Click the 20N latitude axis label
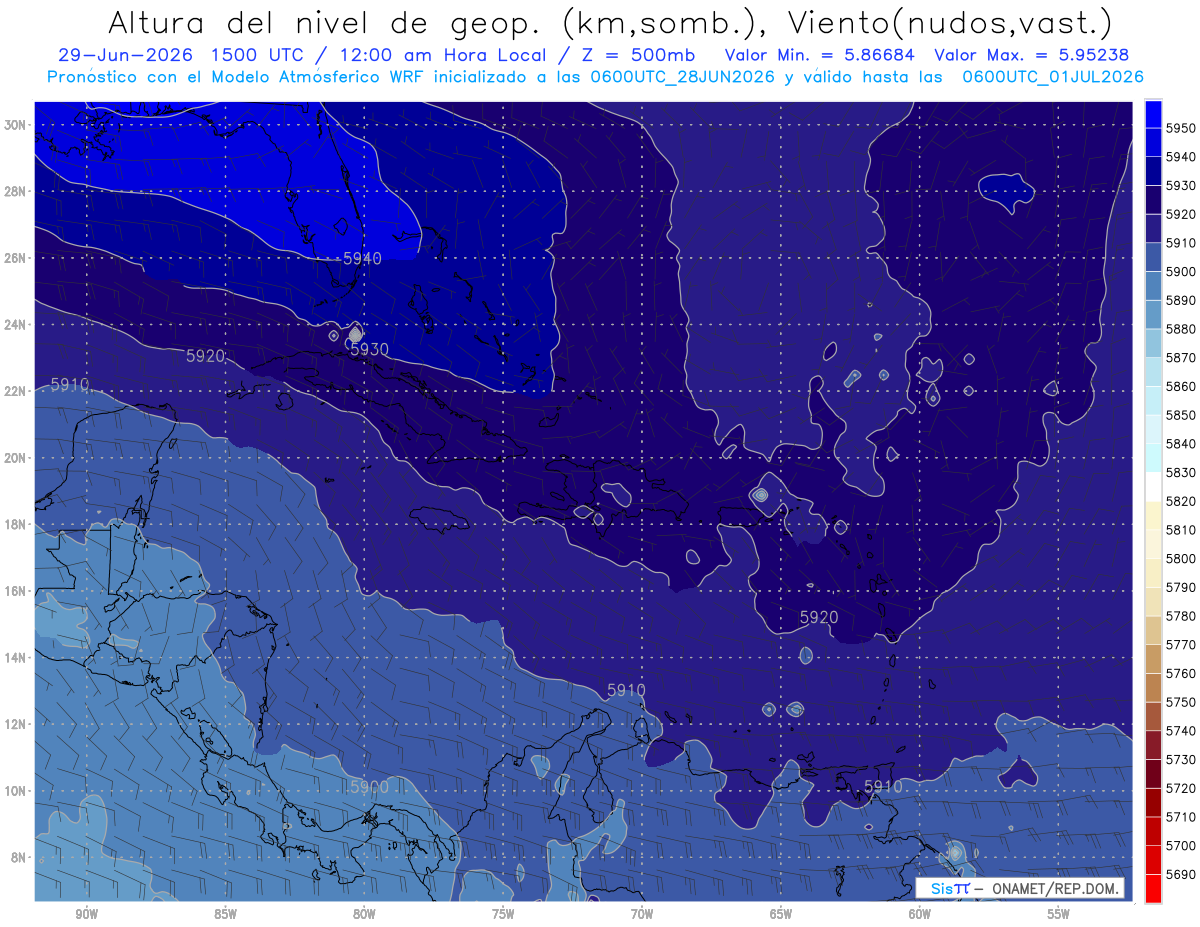Screen dimensions: 1200x927 click(15, 458)
